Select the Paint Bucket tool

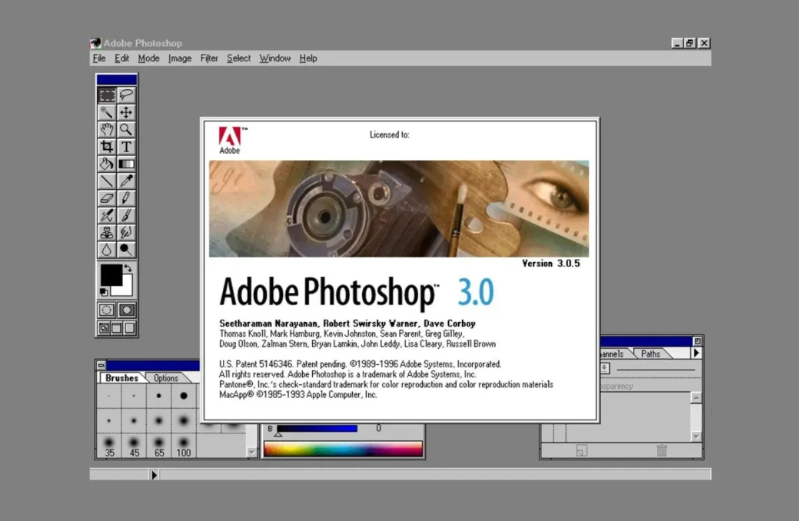[x=107, y=164]
